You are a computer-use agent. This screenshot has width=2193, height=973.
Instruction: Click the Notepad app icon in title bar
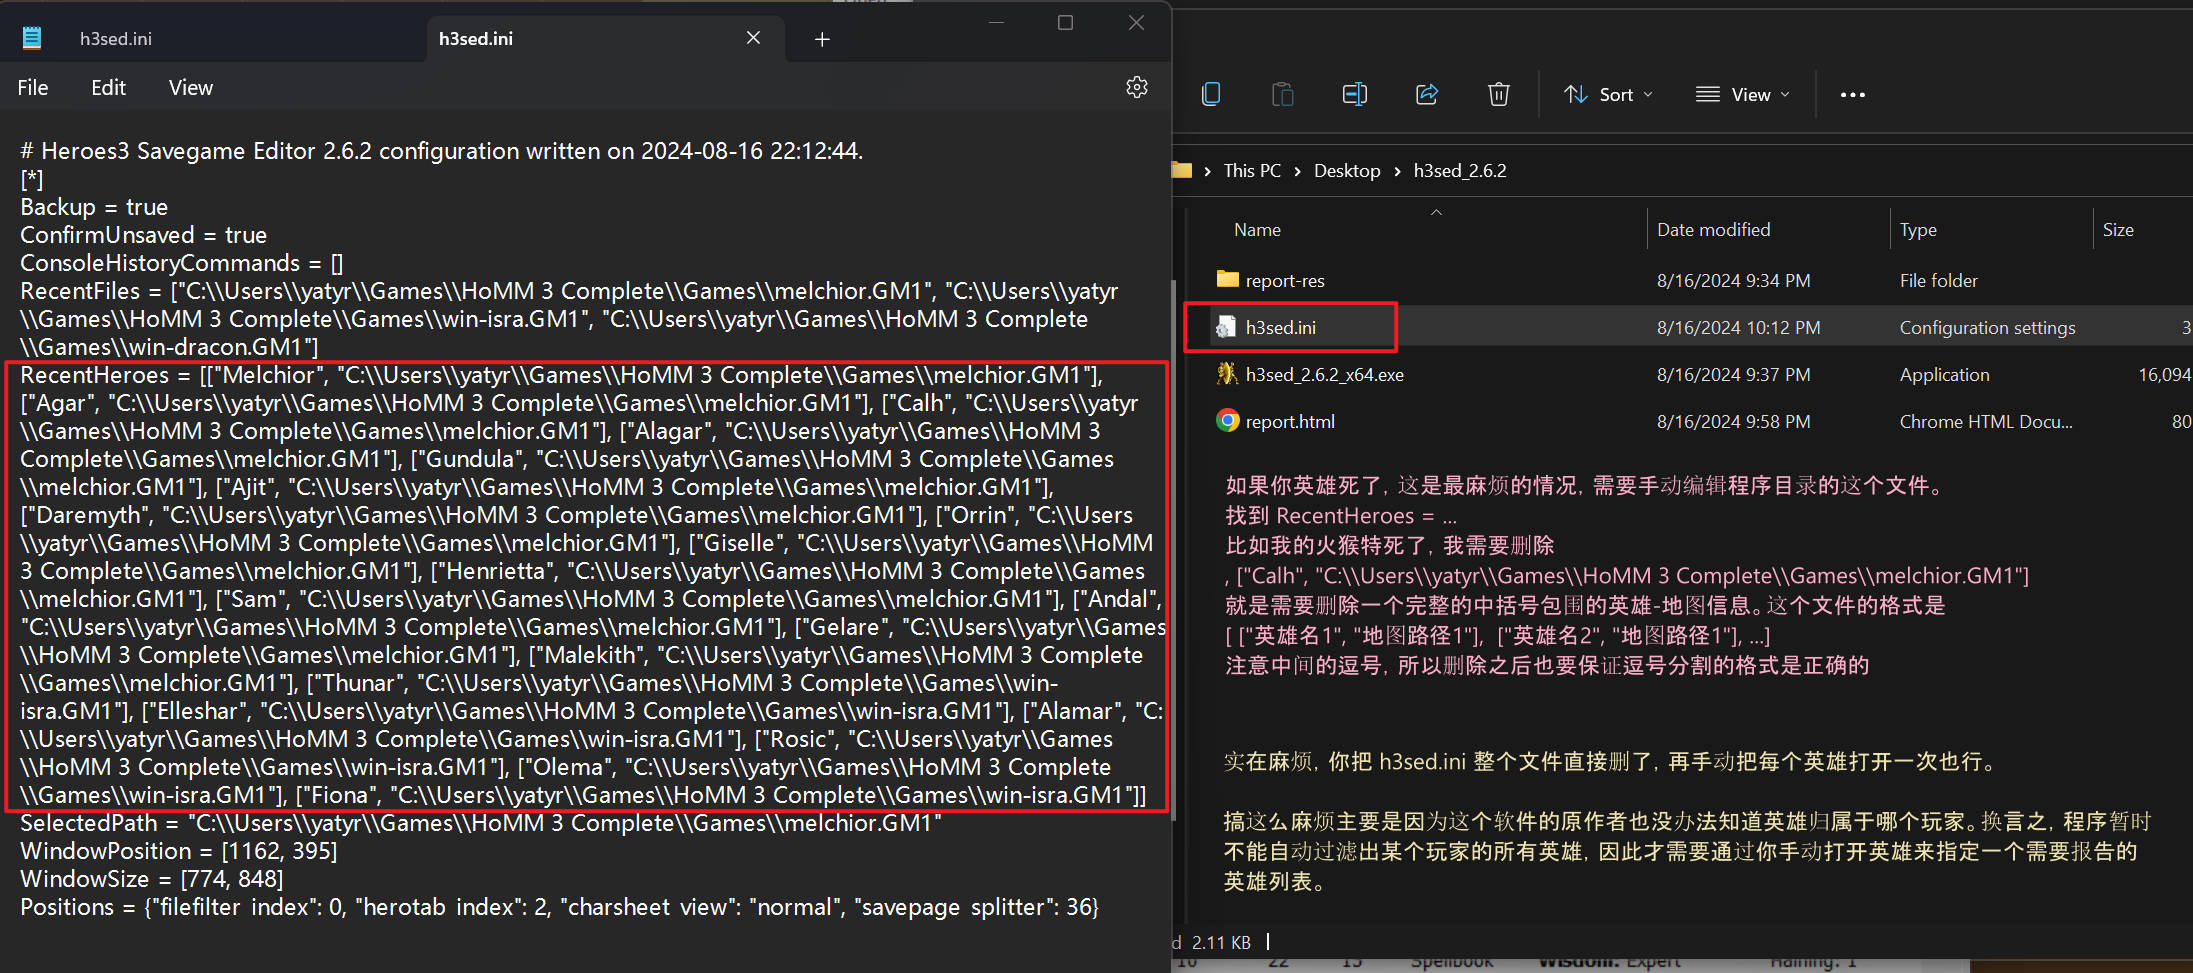pyautogui.click(x=32, y=38)
